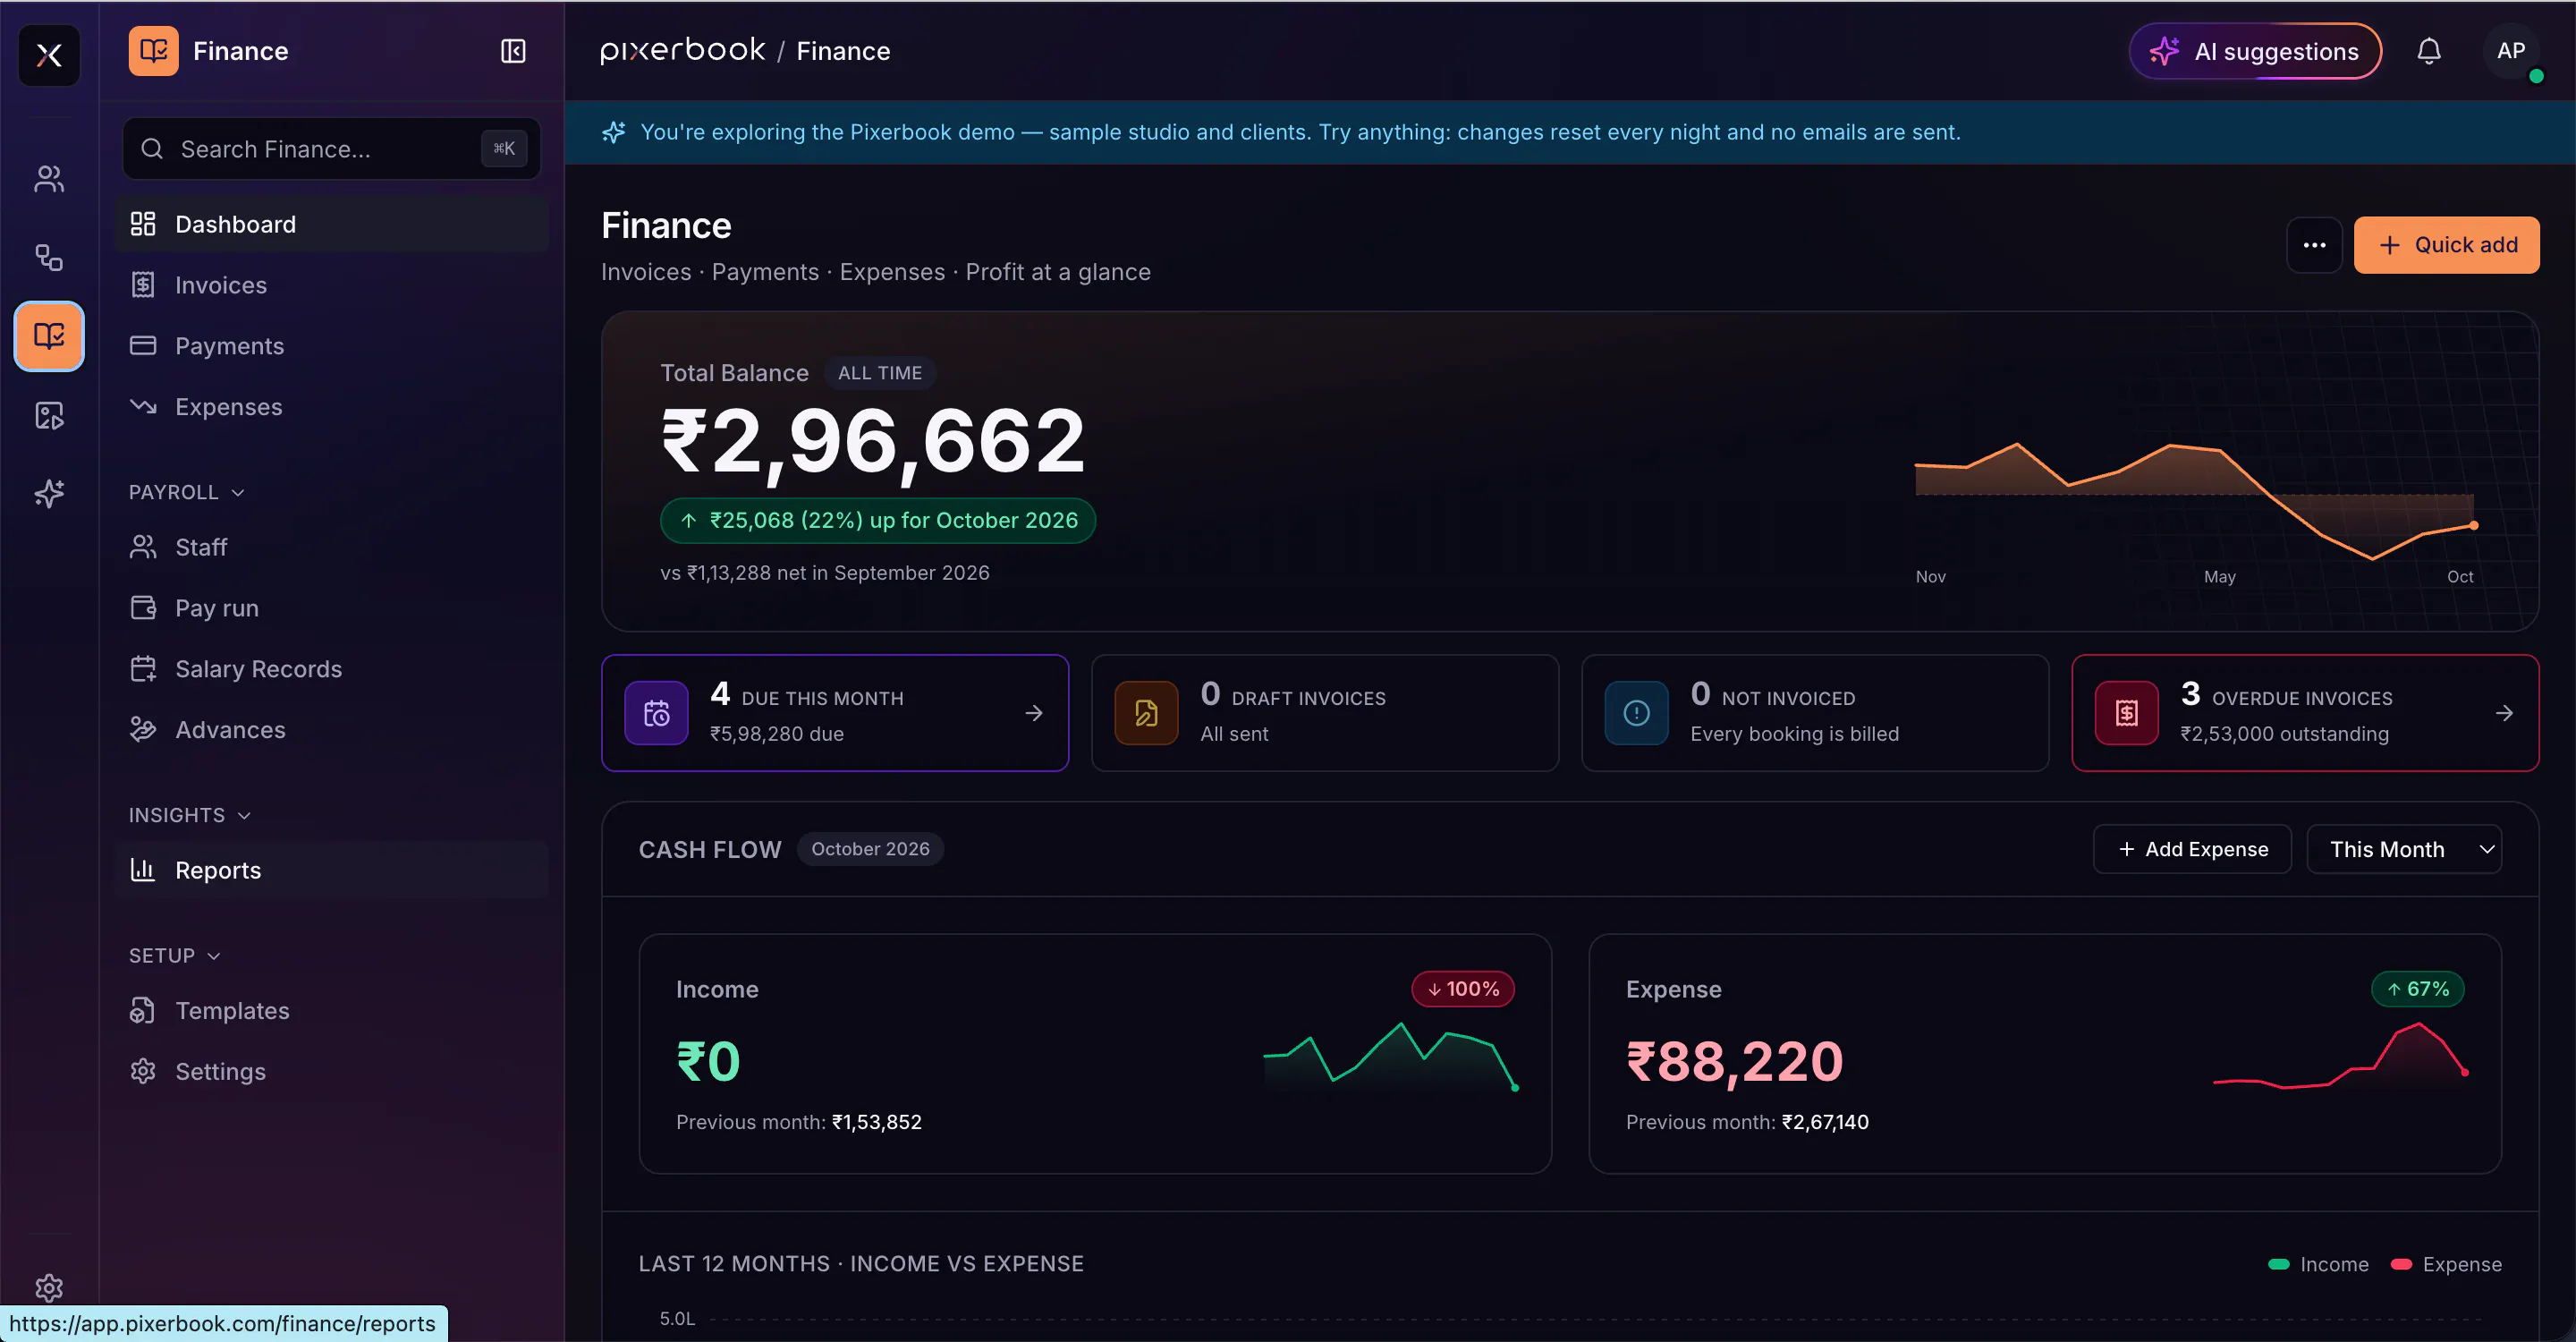Open the workflow icon in left rail
Viewport: 2576px width, 1342px height.
pyautogui.click(x=49, y=258)
